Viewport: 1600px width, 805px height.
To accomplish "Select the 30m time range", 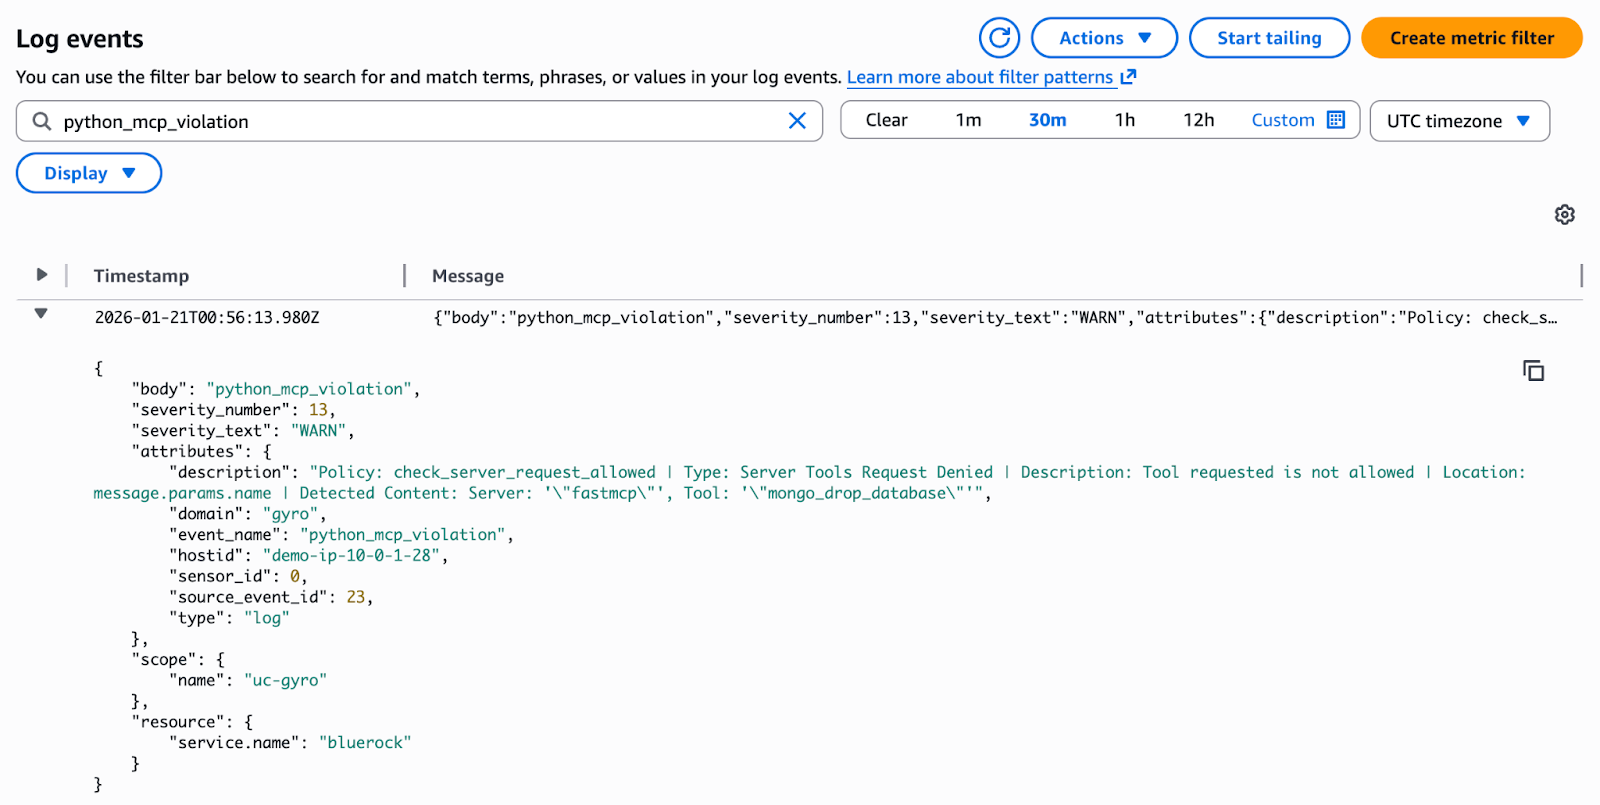I will click(1047, 120).
